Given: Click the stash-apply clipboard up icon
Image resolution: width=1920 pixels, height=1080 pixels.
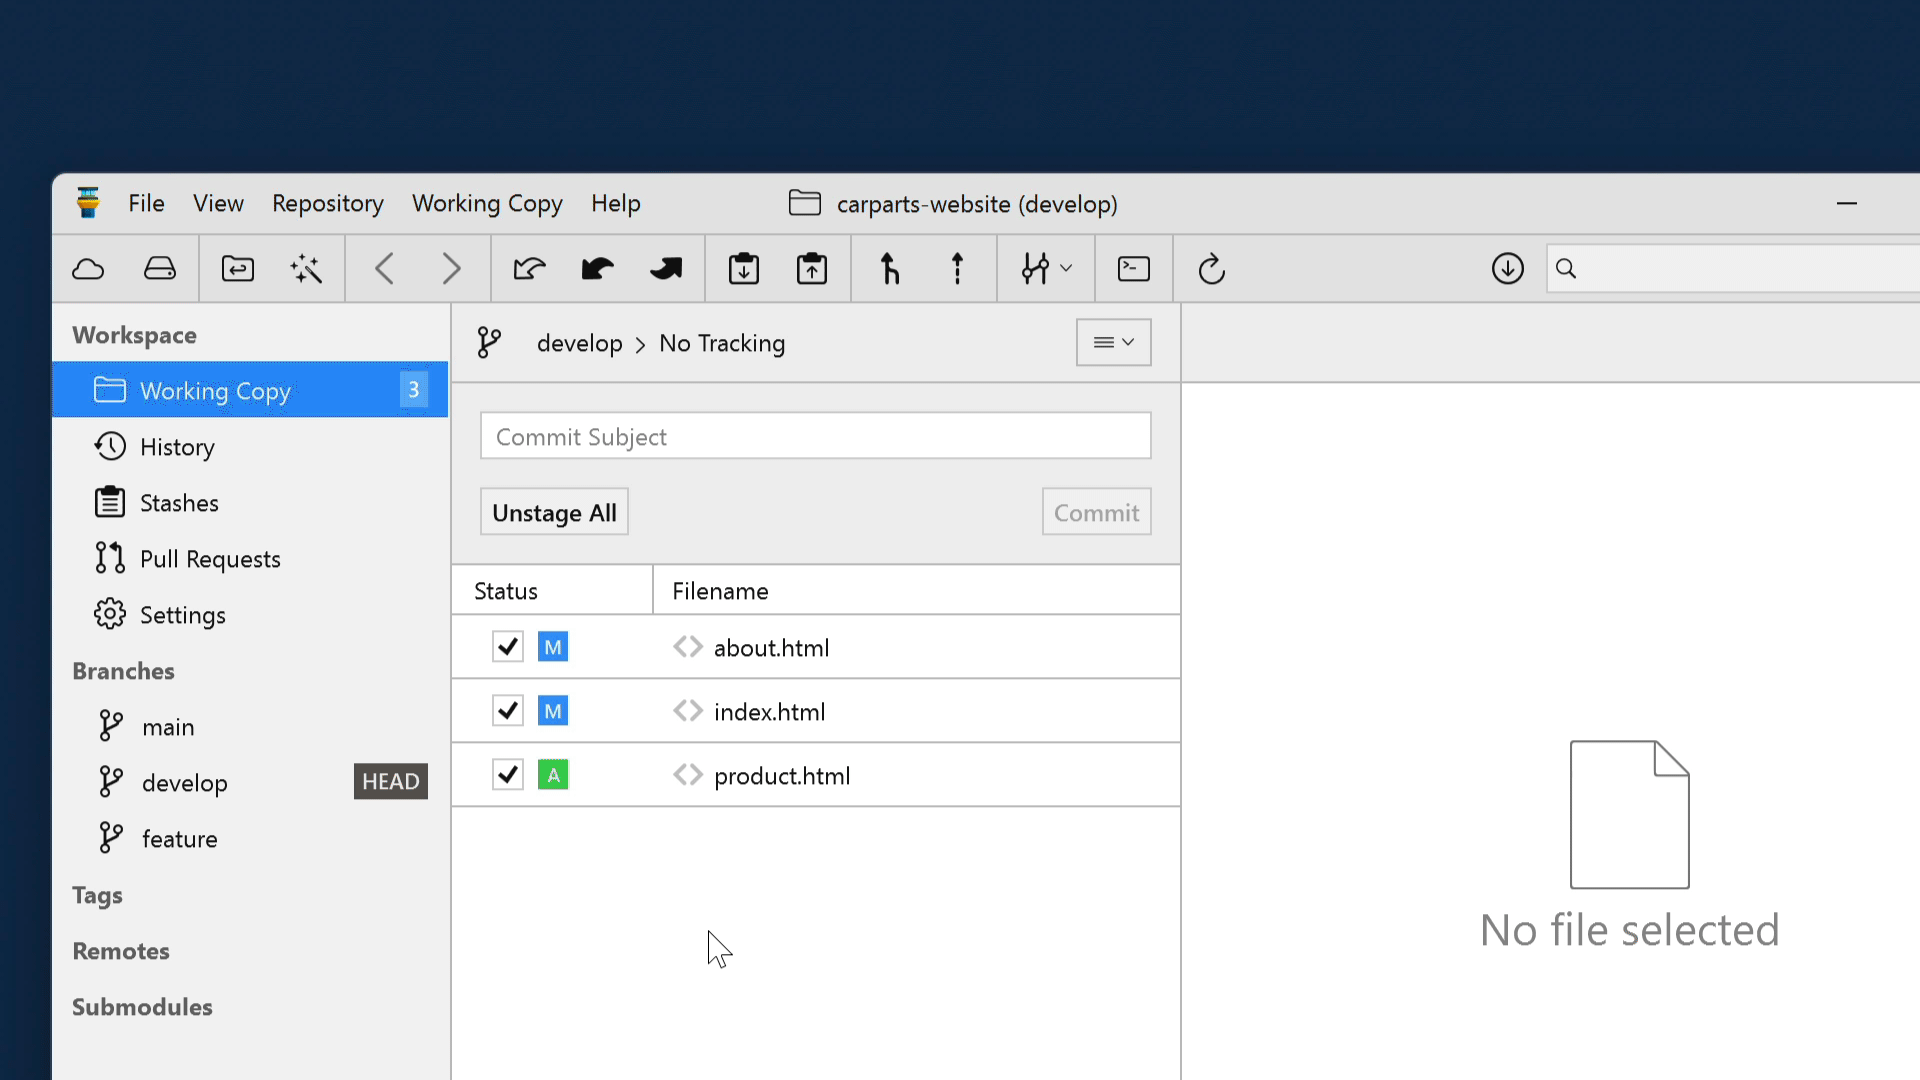Looking at the screenshot, I should [x=812, y=269].
